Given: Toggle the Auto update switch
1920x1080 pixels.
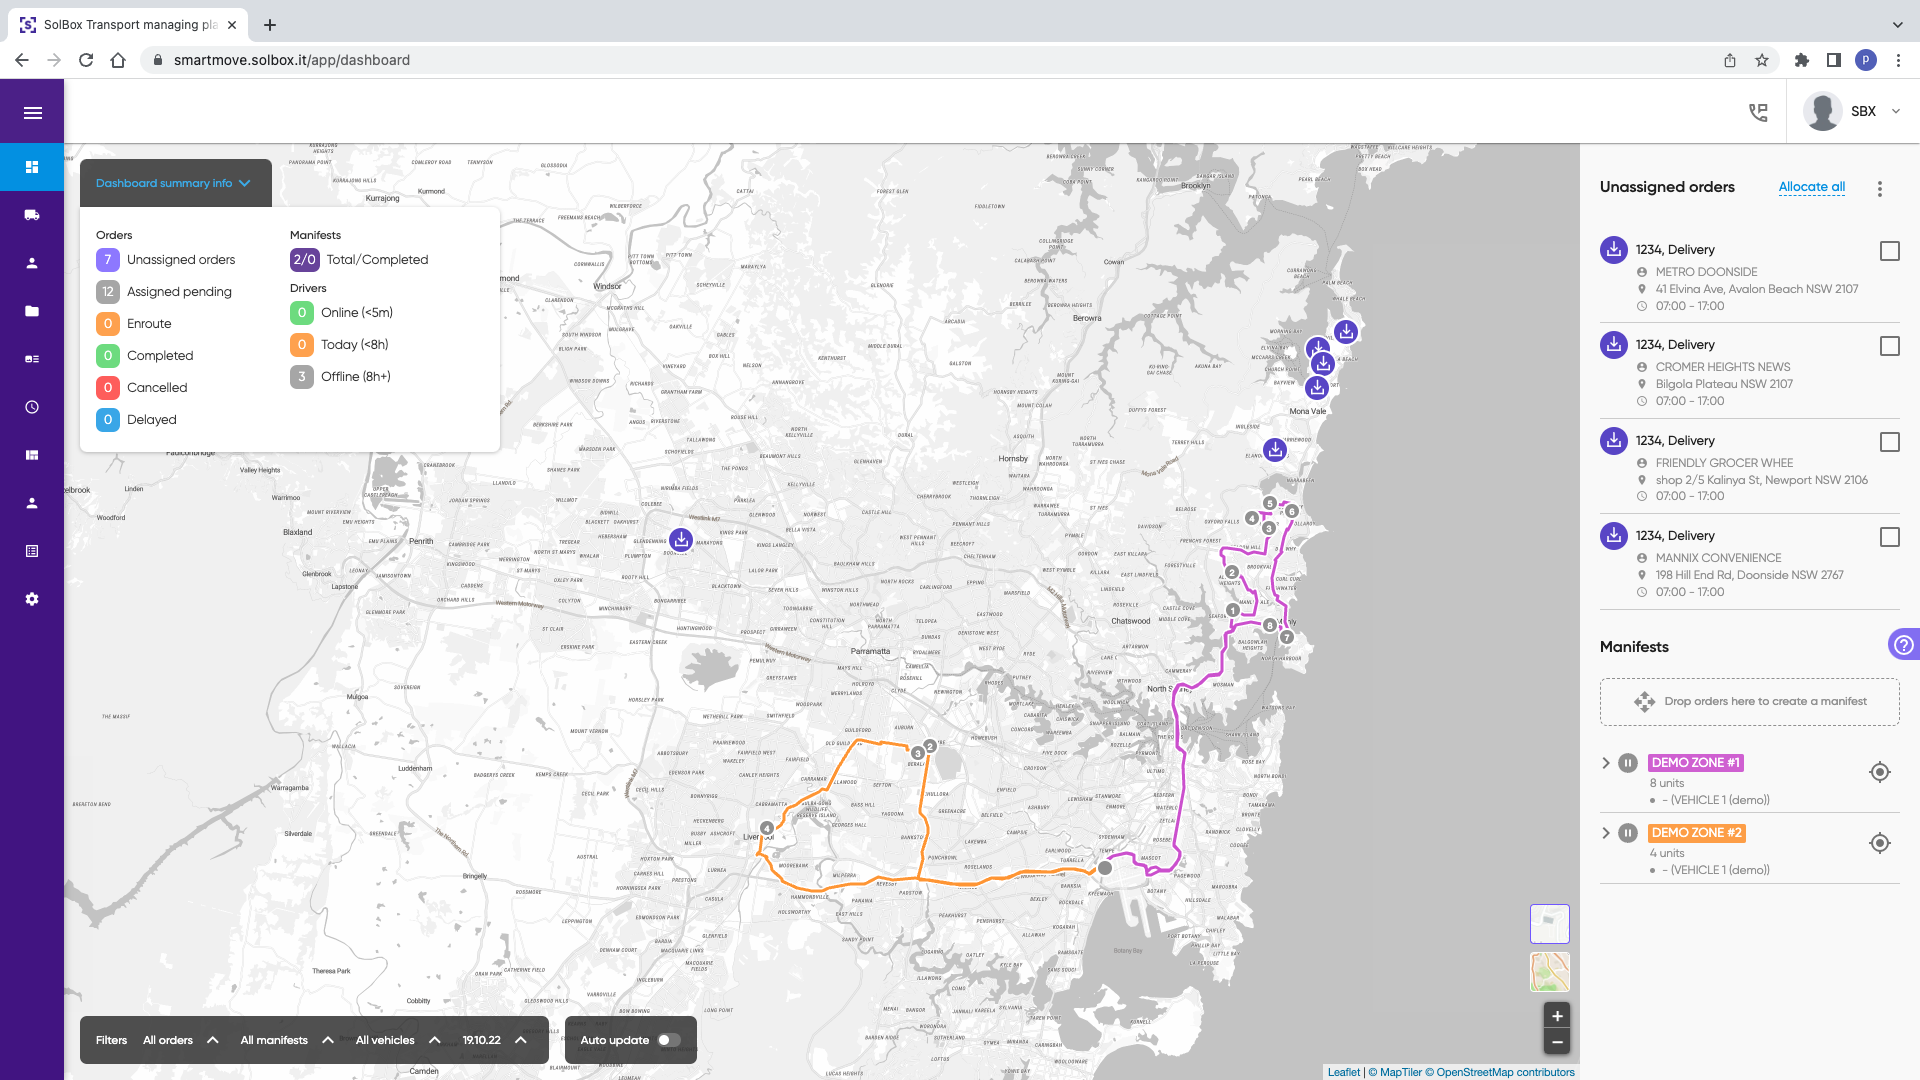Looking at the screenshot, I should coord(668,1040).
